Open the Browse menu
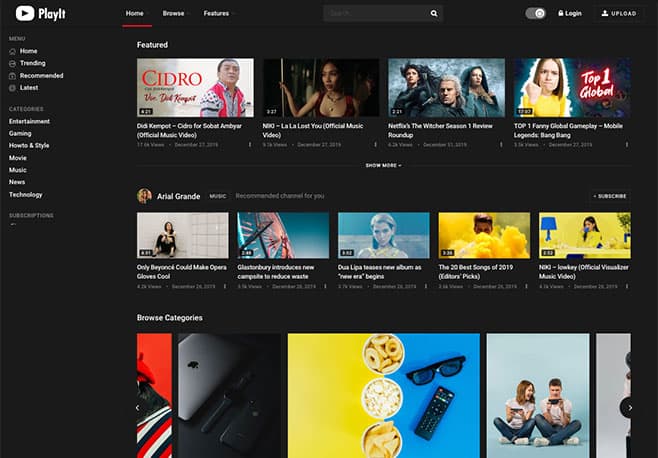 coord(173,13)
